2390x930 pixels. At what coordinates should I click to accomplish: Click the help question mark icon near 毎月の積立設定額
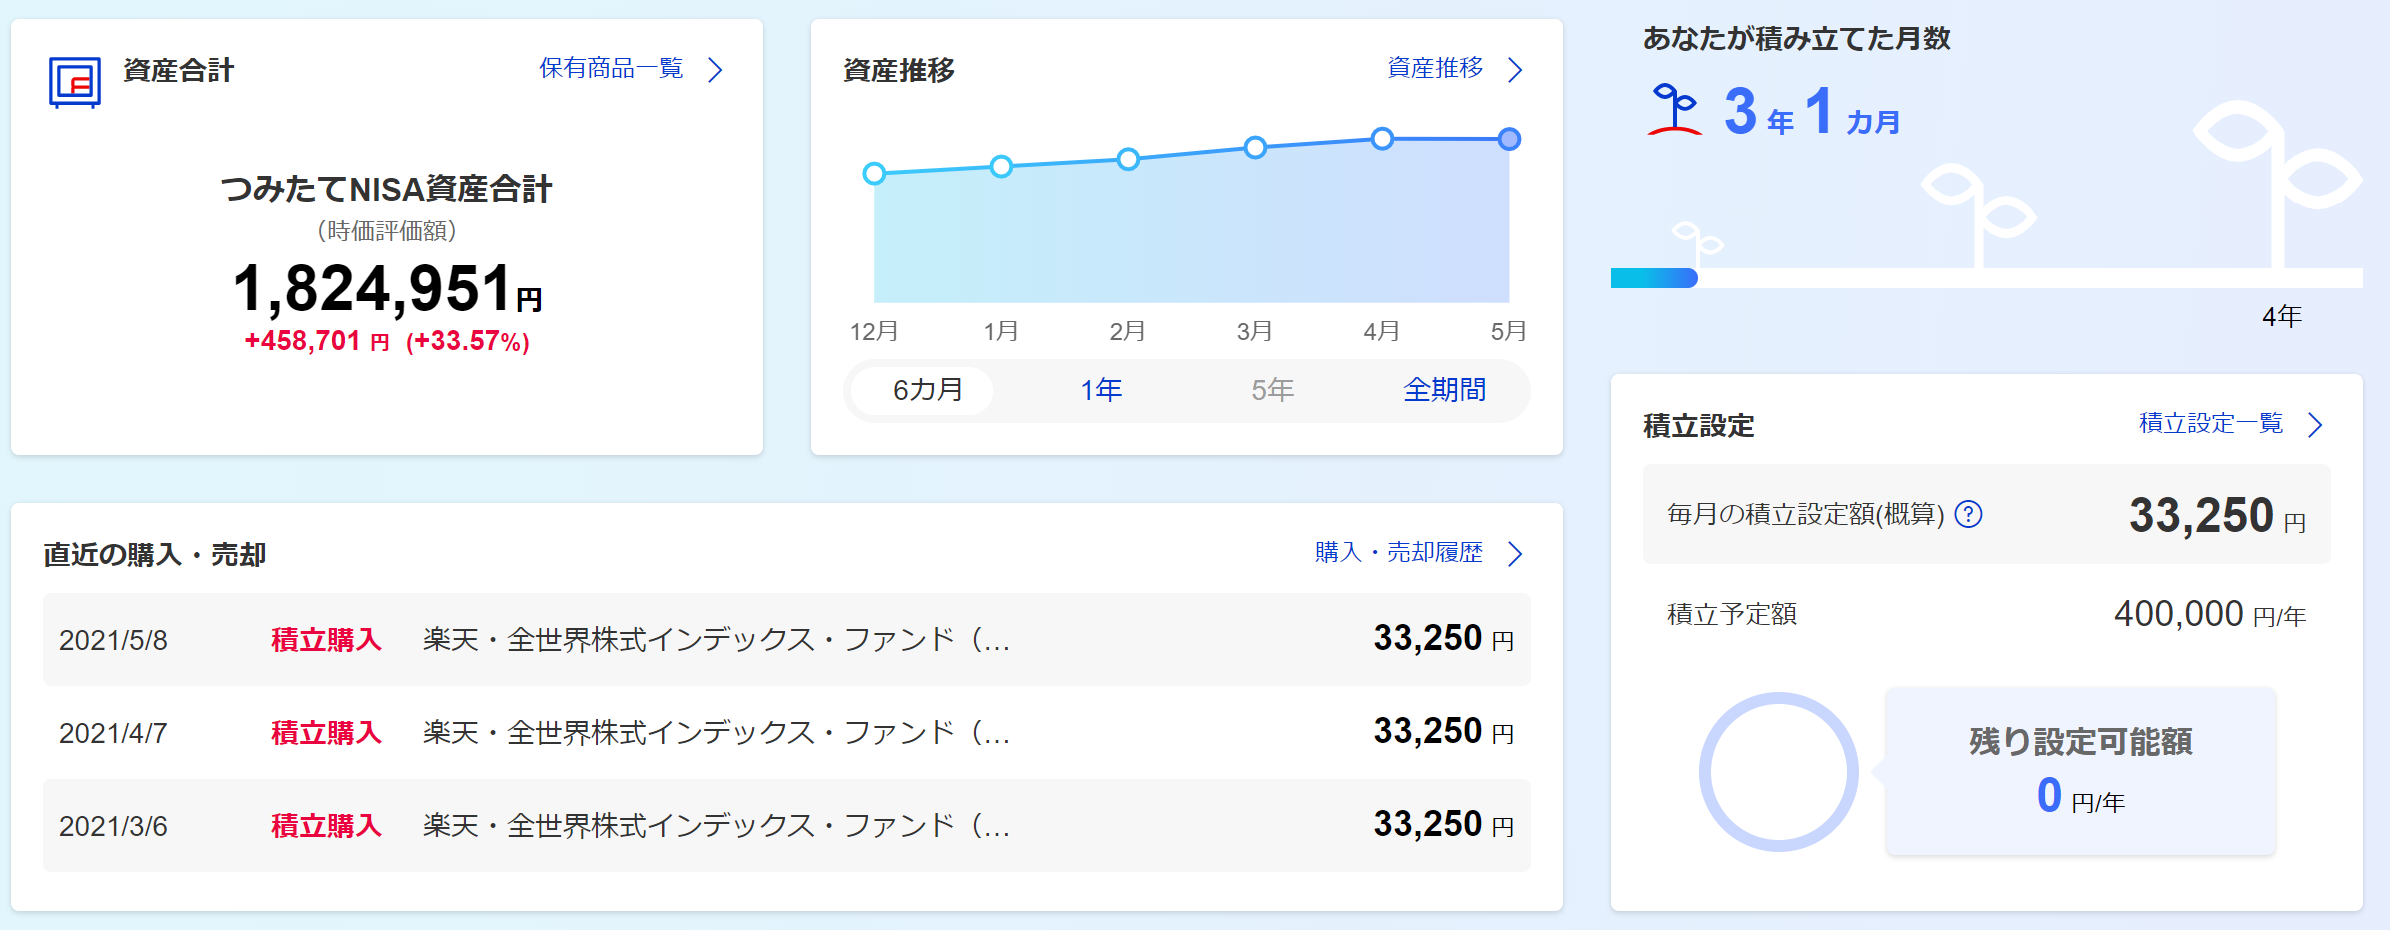(x=1968, y=514)
